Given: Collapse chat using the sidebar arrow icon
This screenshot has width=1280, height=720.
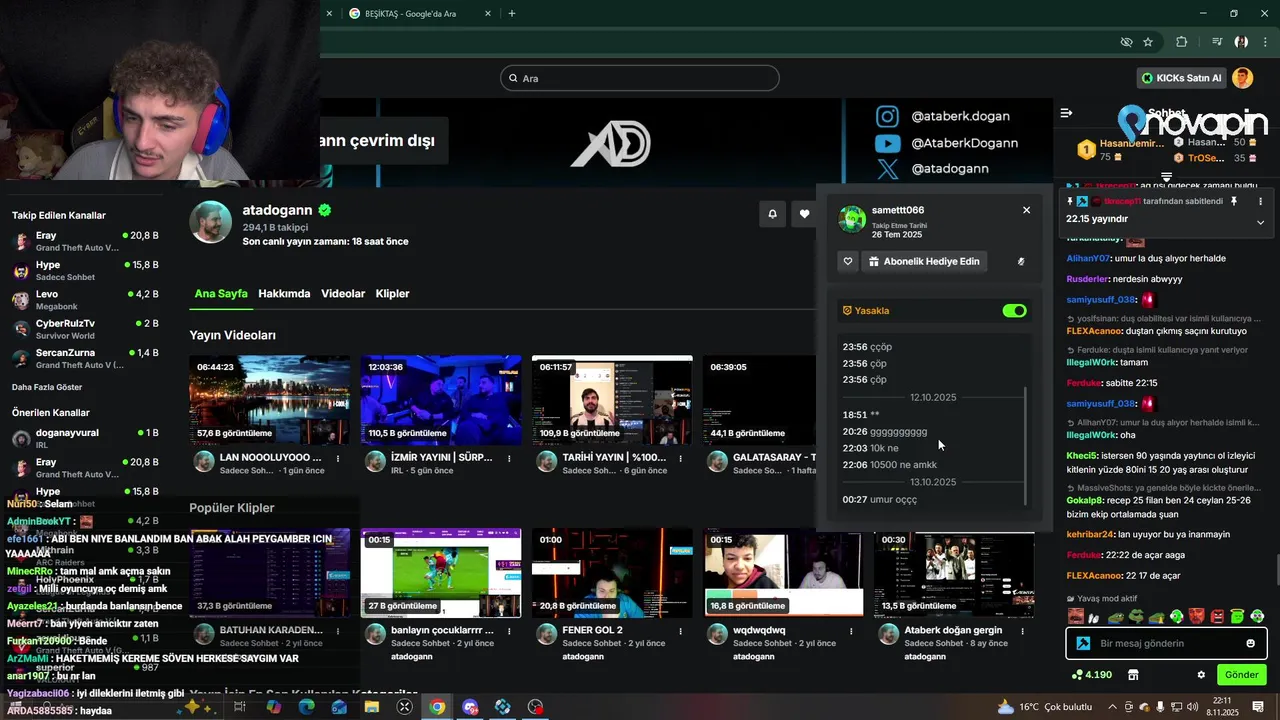Looking at the screenshot, I should point(1066,113).
